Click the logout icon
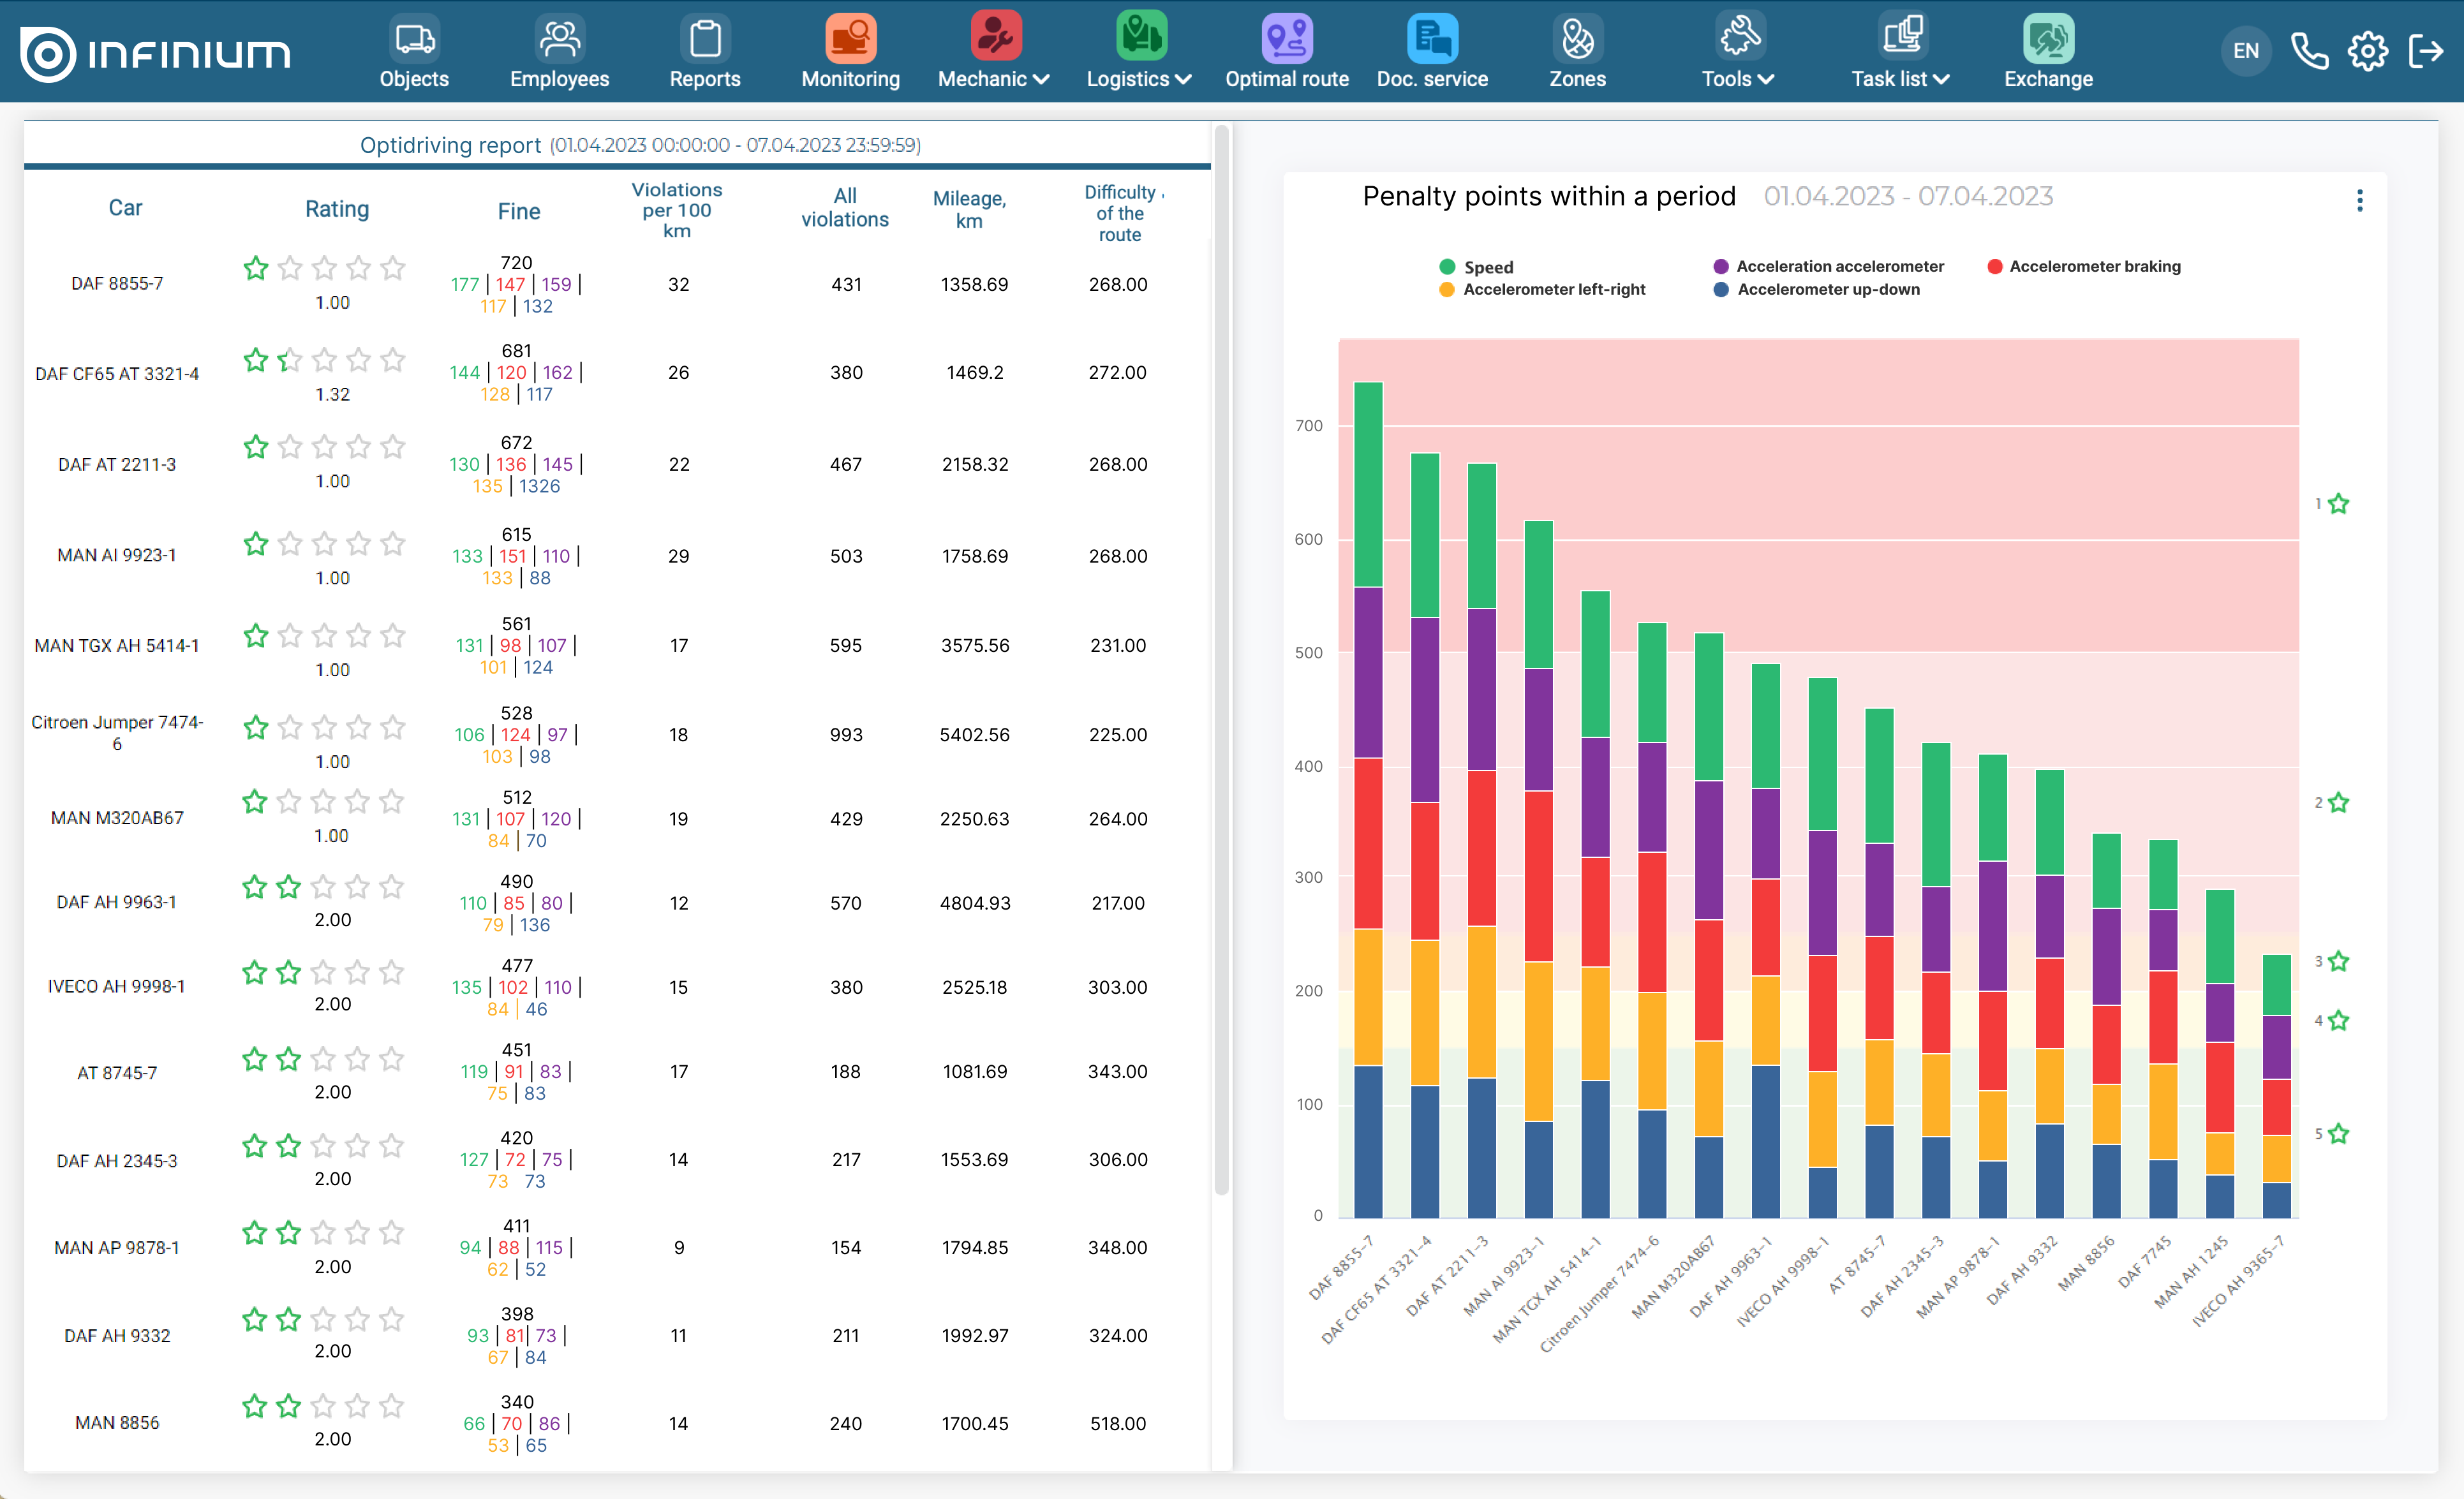The image size is (2464, 1499). coord(2426,50)
